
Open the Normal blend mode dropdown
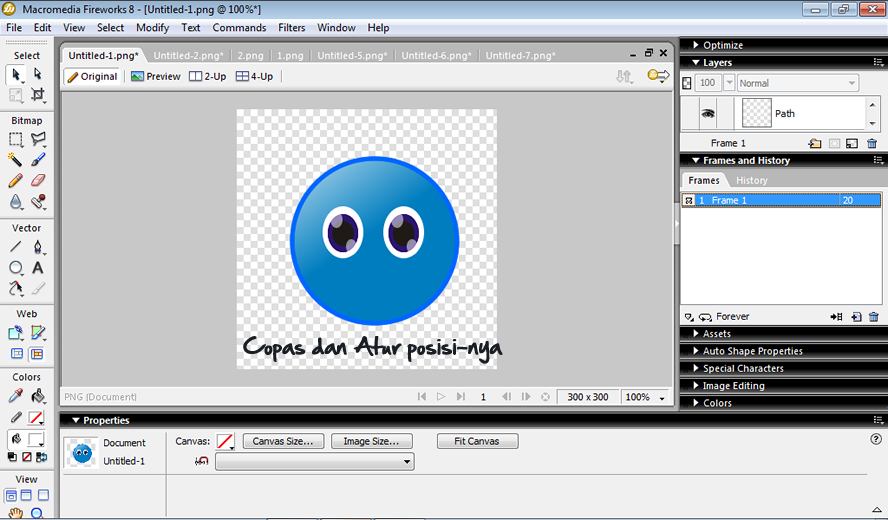797,83
